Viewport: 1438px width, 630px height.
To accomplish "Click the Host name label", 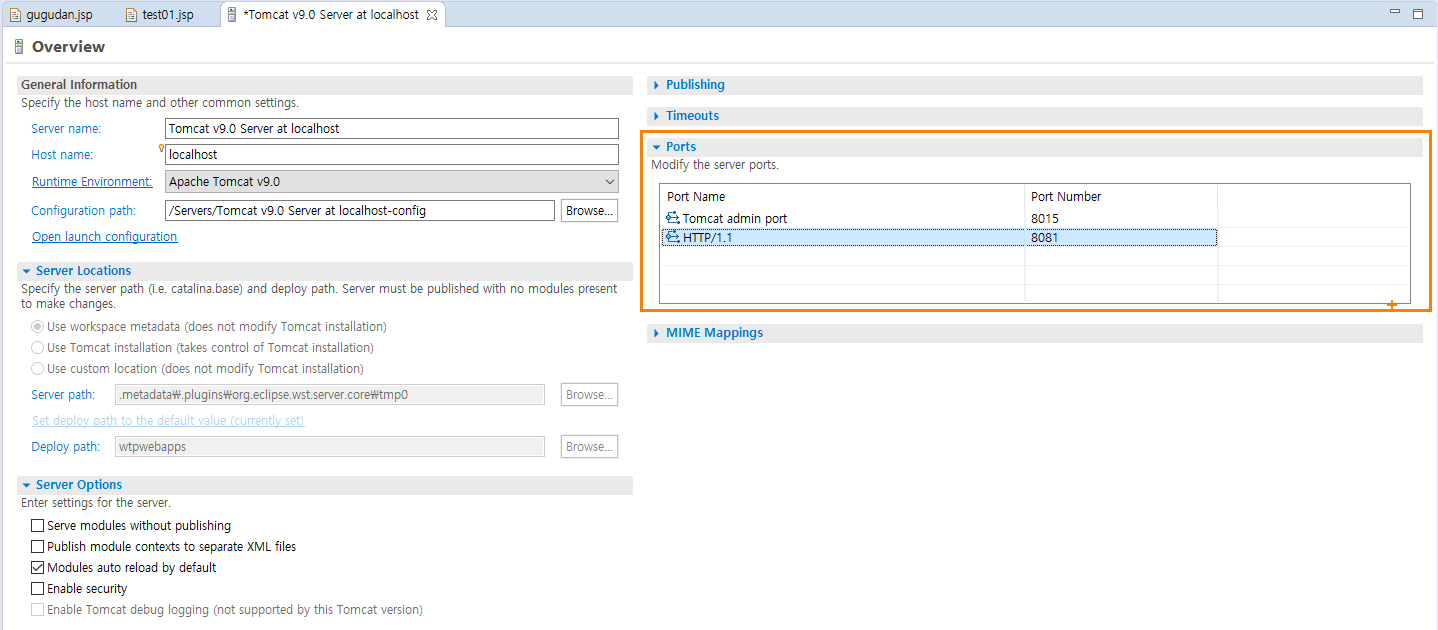I will pyautogui.click(x=62, y=155).
